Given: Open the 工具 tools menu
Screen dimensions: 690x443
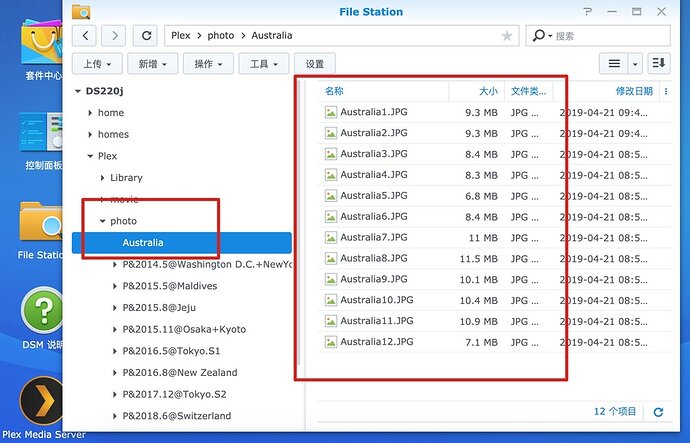Looking at the screenshot, I should (263, 64).
